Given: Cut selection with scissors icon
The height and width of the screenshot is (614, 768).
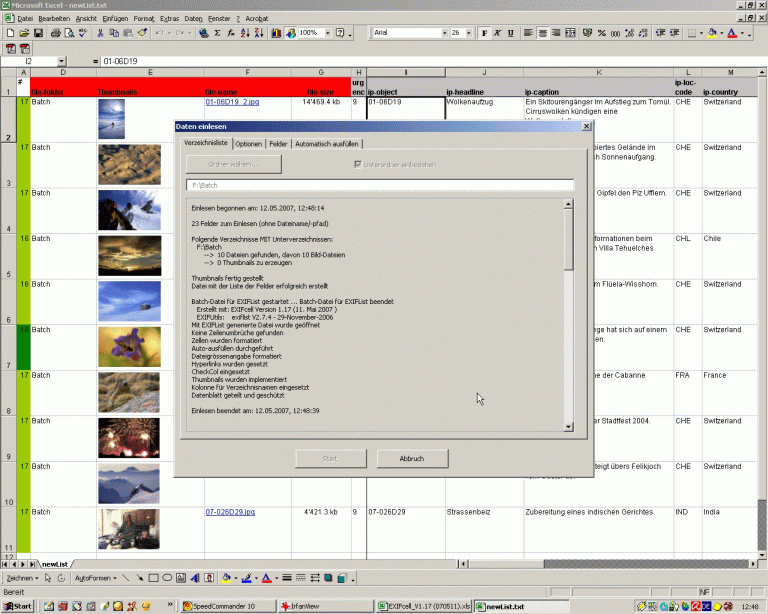Looking at the screenshot, I should (100, 33).
